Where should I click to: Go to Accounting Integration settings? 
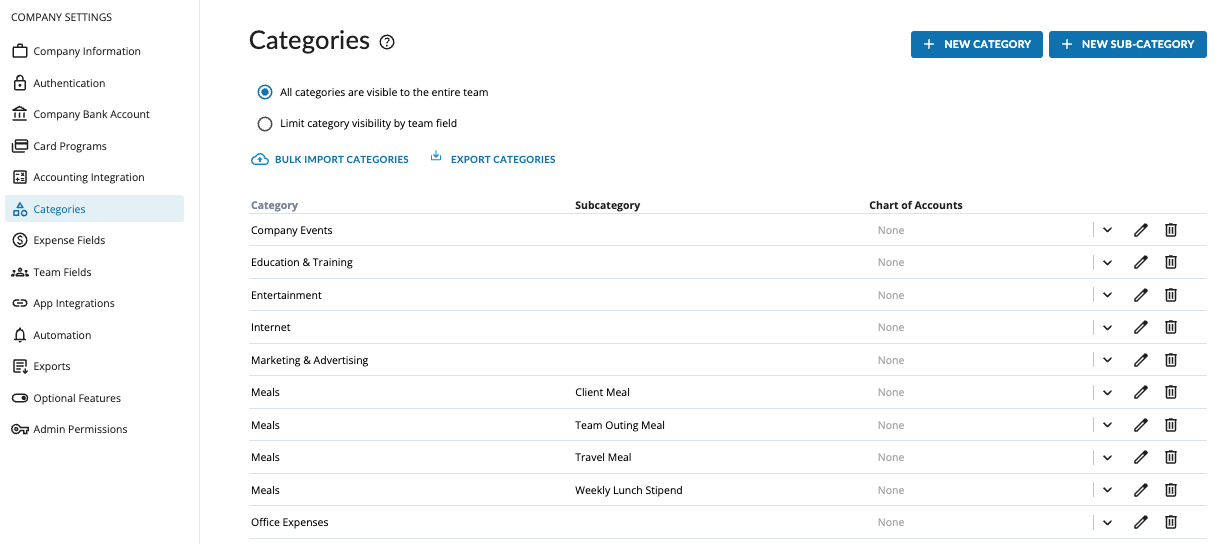pyautogui.click(x=88, y=177)
